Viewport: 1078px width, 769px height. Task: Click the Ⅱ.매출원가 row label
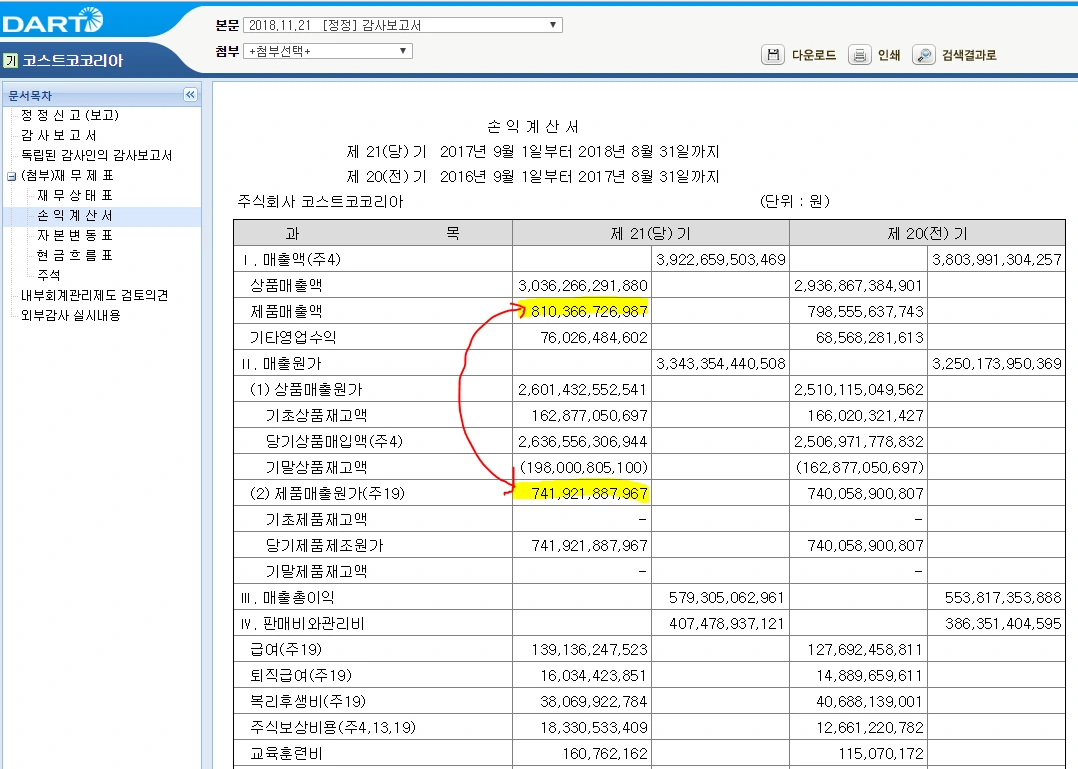[281, 364]
